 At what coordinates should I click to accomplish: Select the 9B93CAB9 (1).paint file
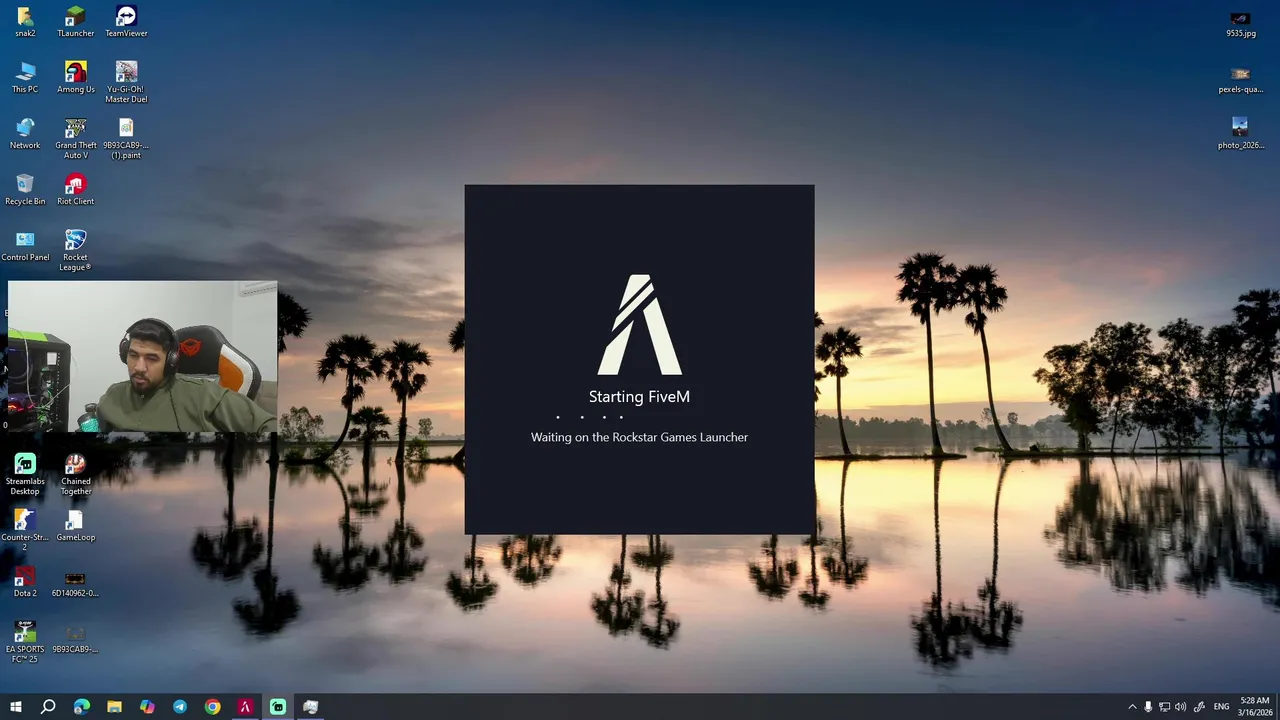pos(126,138)
